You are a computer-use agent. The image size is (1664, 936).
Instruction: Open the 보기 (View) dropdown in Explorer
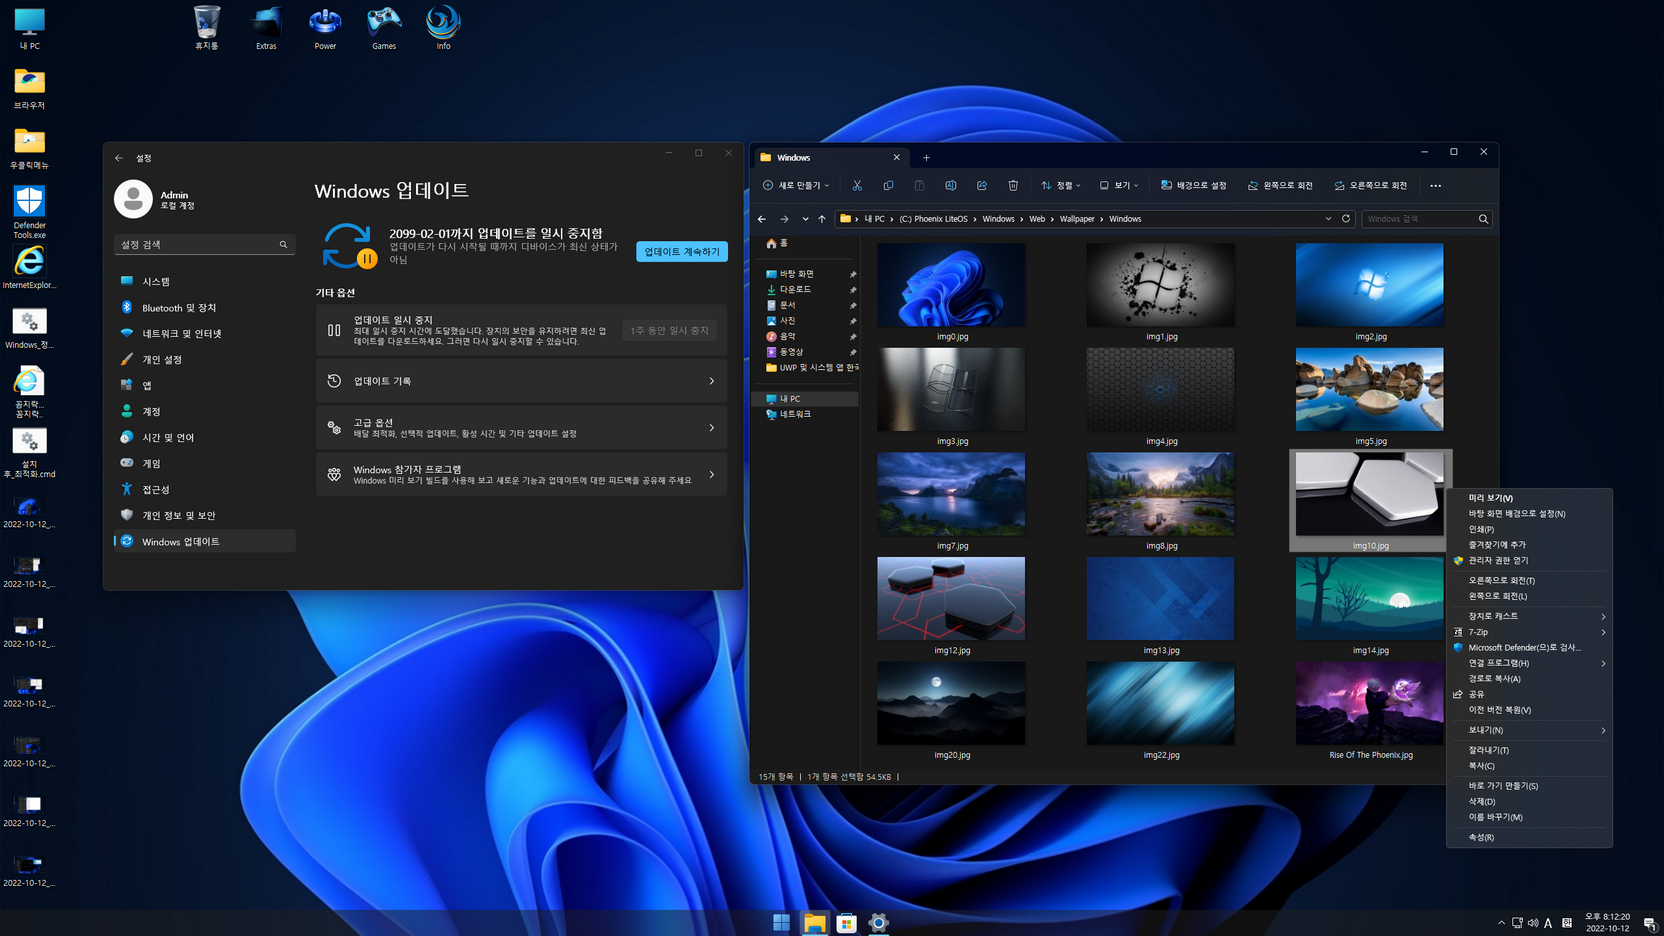[1119, 185]
